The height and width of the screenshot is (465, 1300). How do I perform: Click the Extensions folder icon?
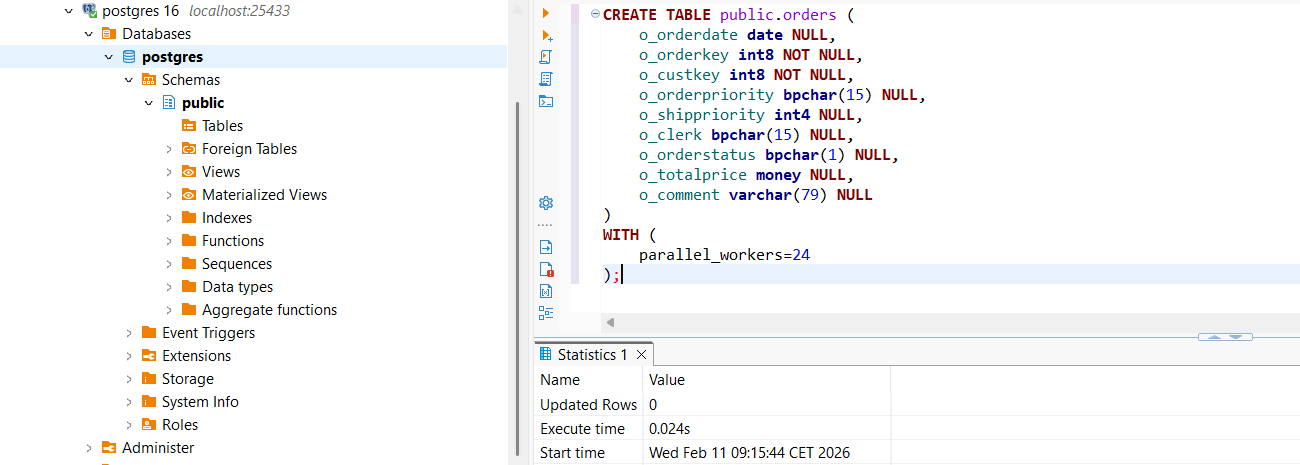(149, 356)
